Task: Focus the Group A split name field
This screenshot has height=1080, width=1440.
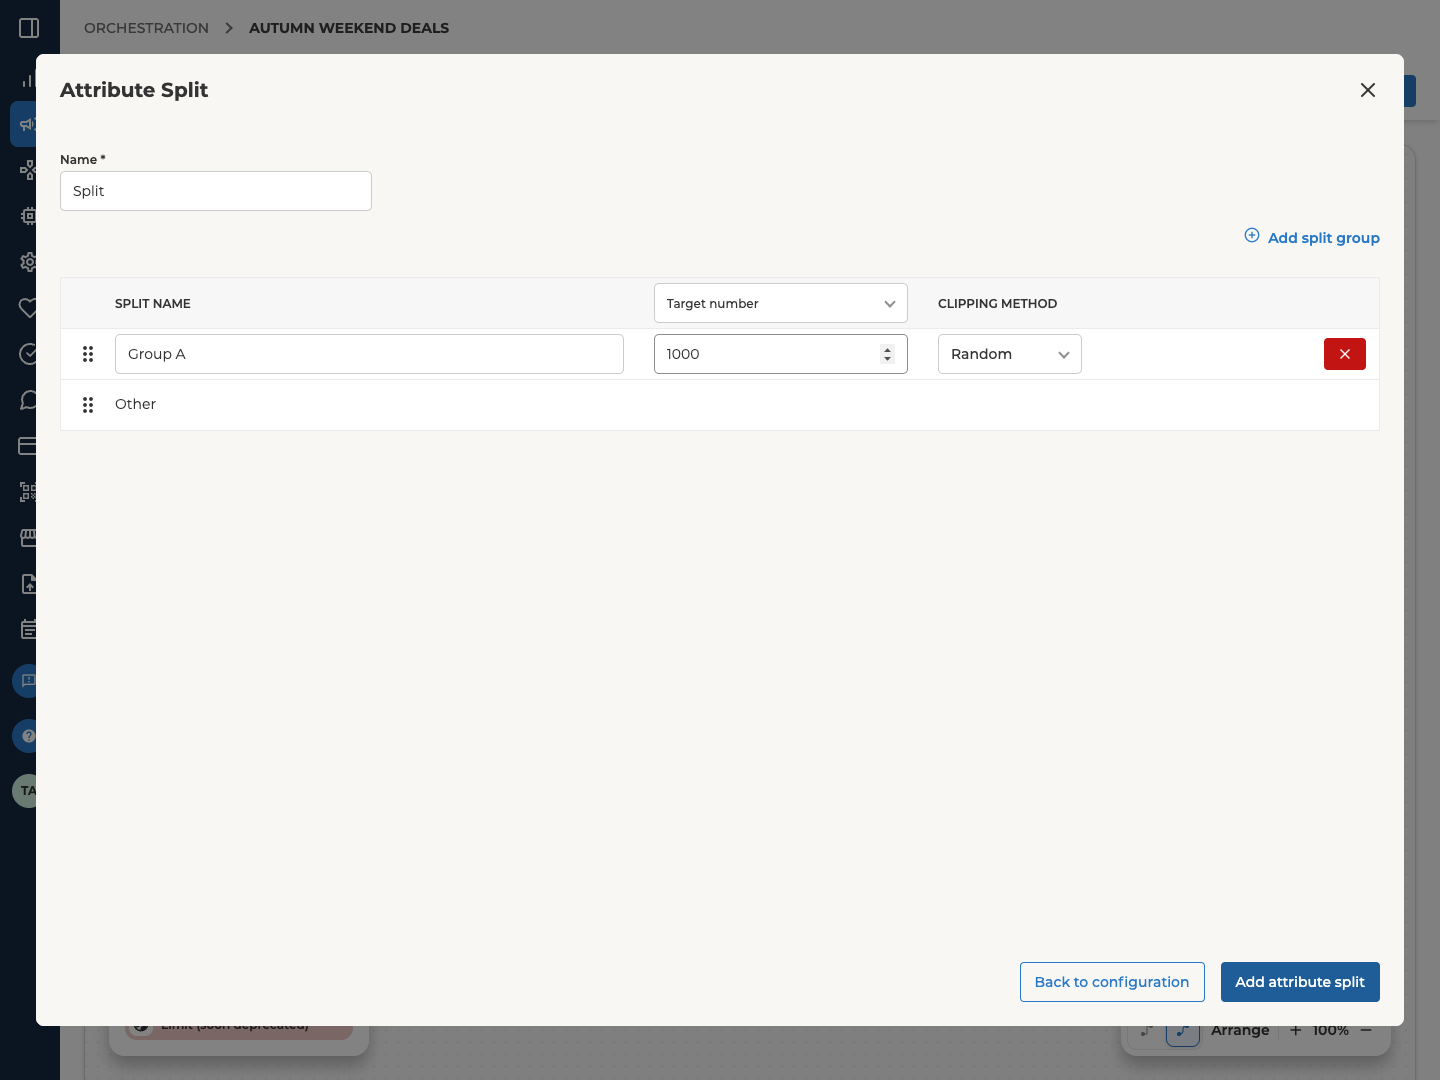Action: coord(369,354)
